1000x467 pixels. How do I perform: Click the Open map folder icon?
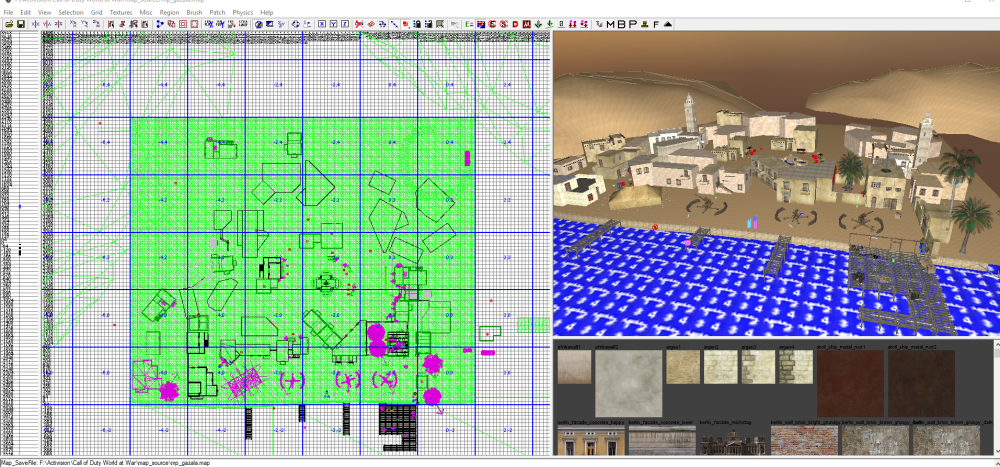[x=10, y=21]
